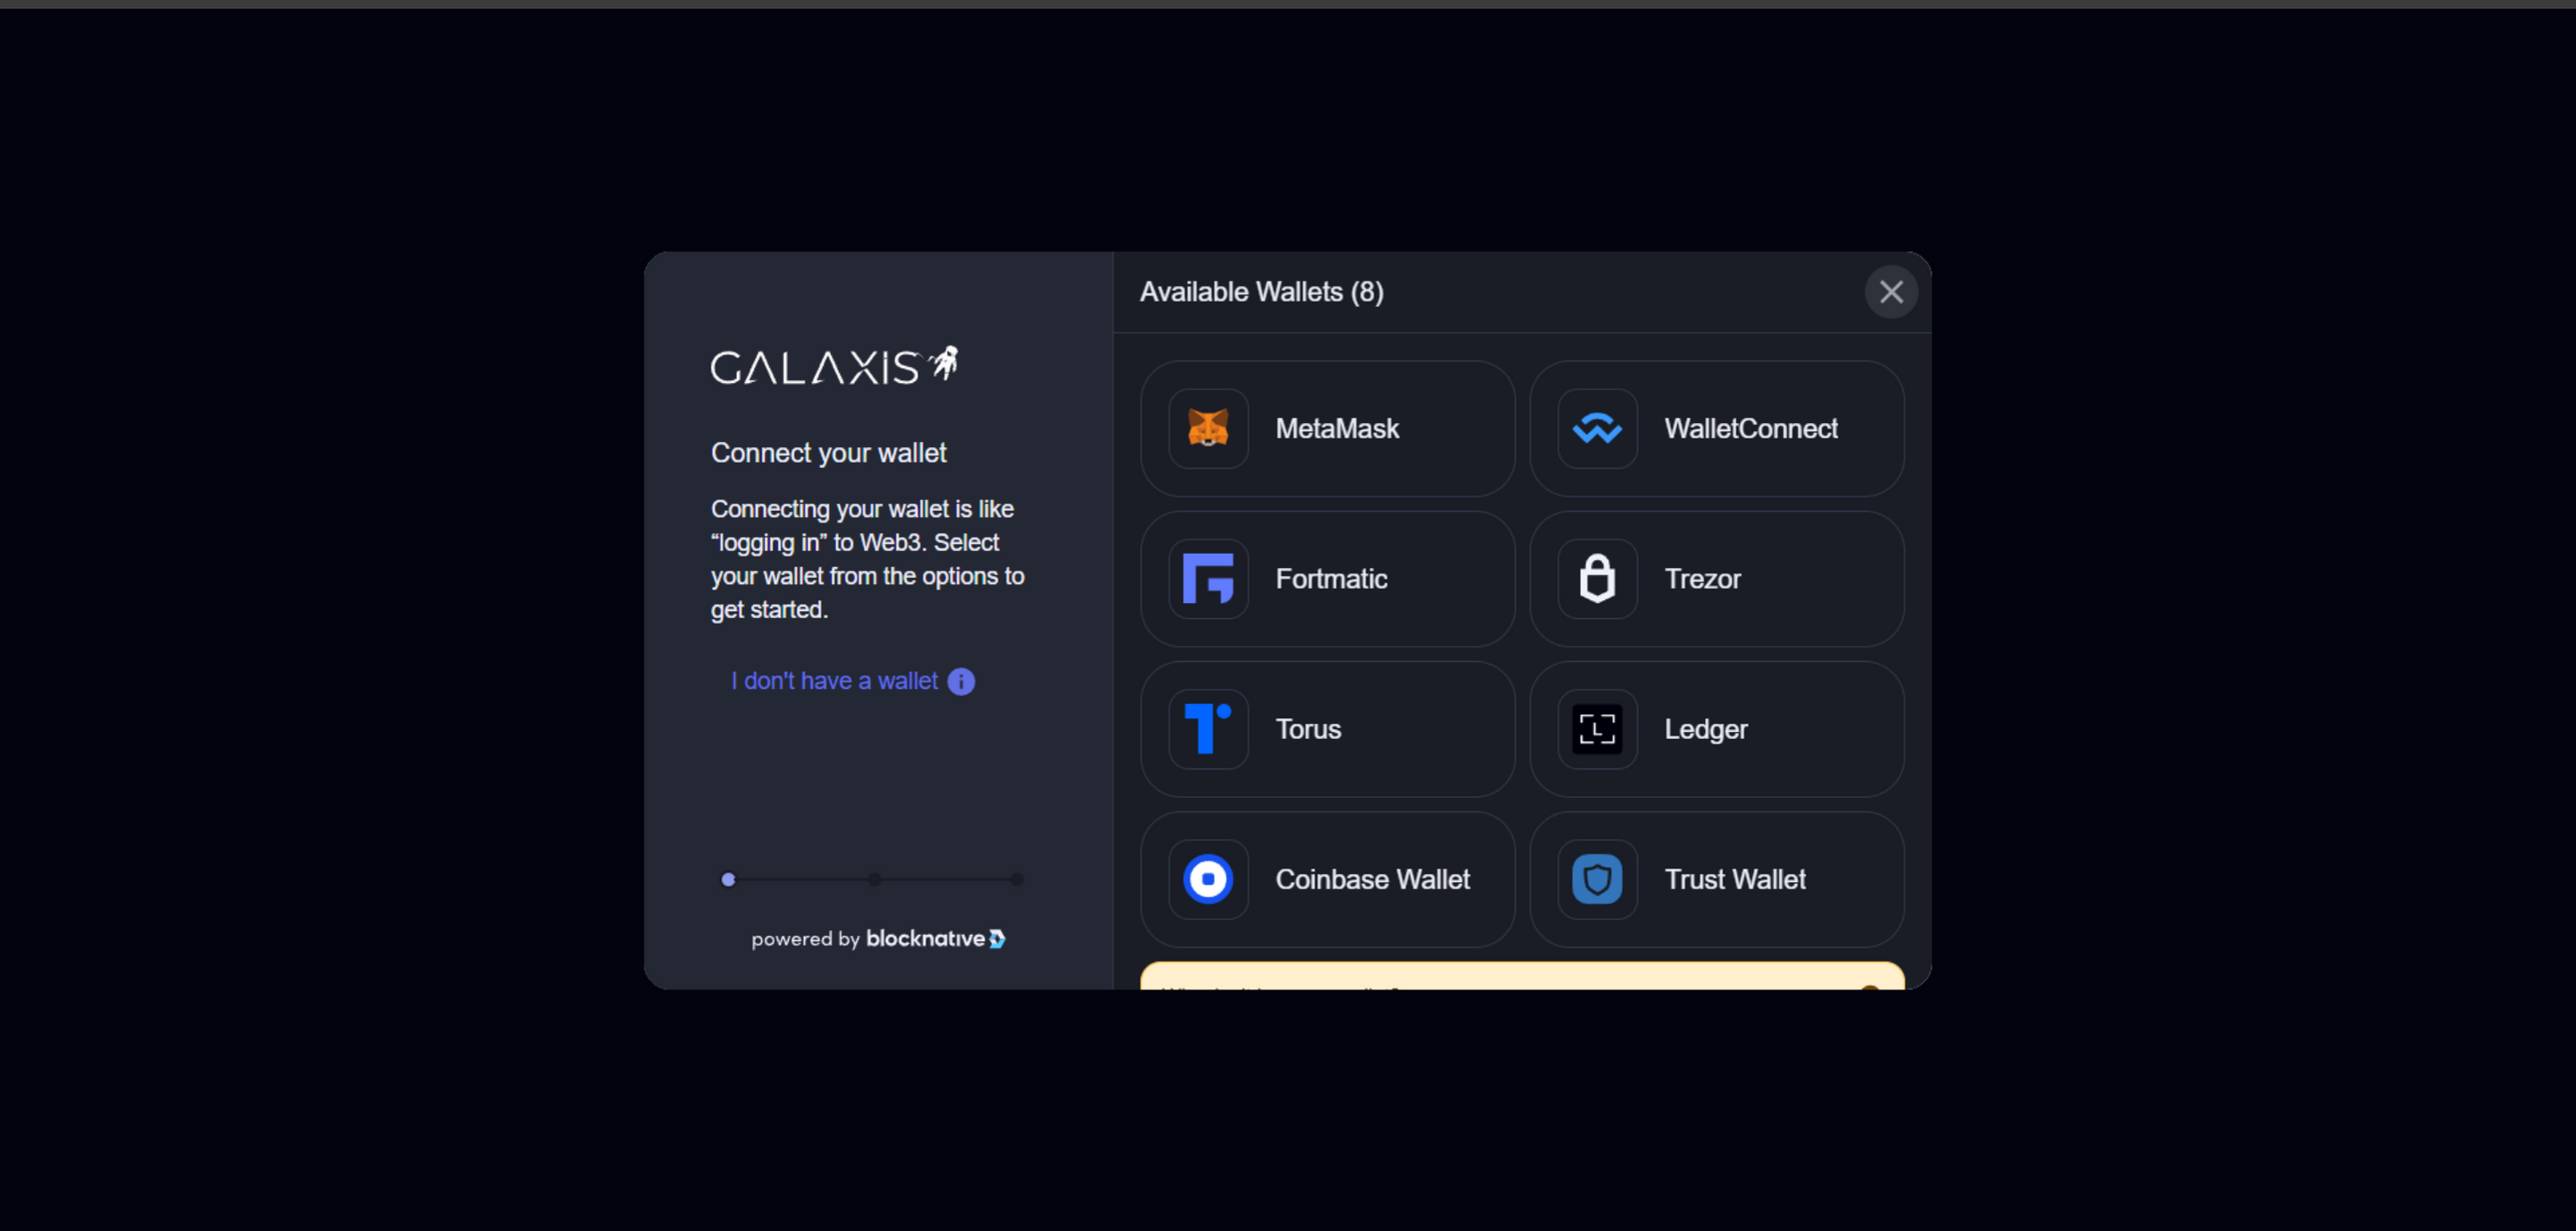Click the yellow notice banner at bottom
This screenshot has height=1231, width=2576.
pyautogui.click(x=1521, y=977)
